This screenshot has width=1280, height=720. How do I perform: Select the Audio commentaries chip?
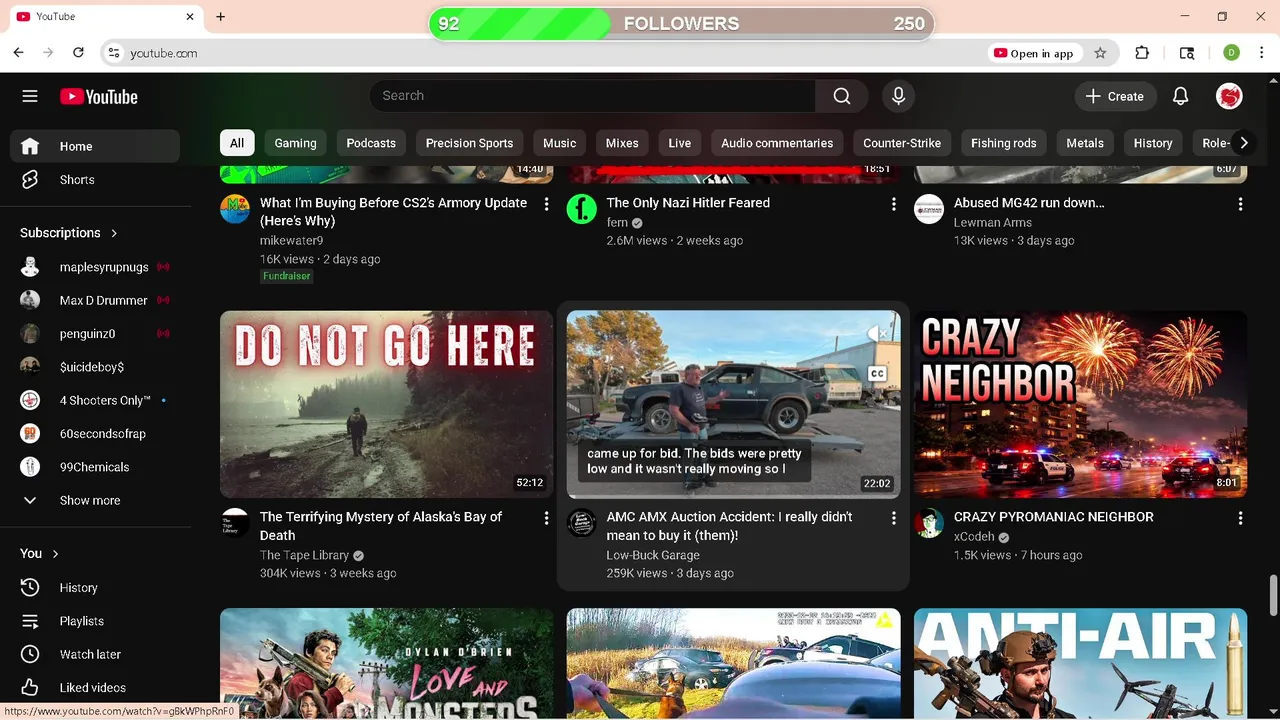tap(777, 143)
